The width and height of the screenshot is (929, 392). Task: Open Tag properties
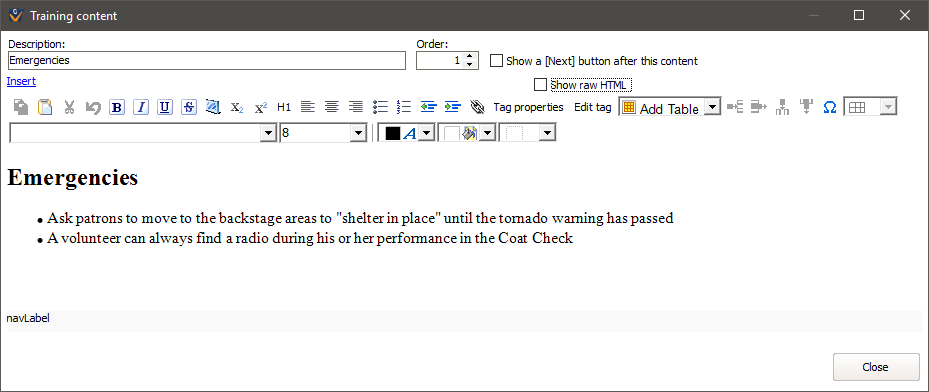coord(528,107)
